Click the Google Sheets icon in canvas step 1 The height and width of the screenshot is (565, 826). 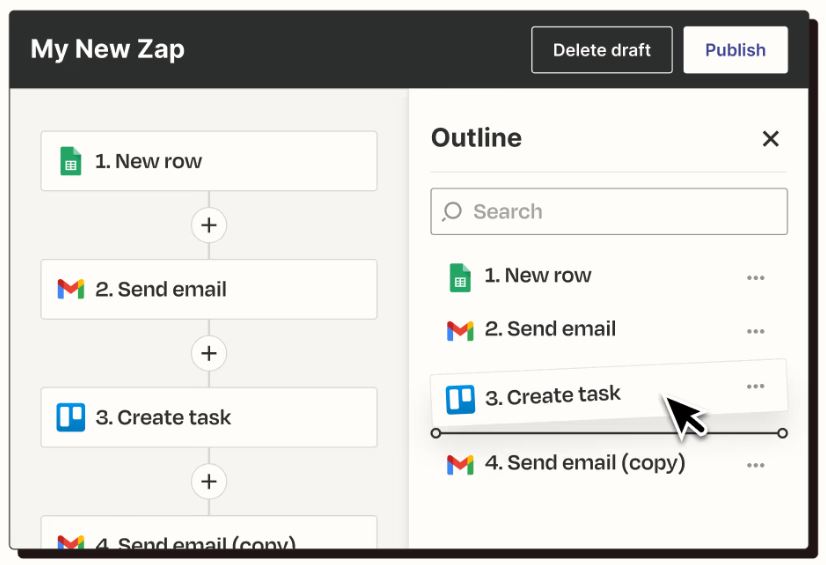tap(71, 161)
